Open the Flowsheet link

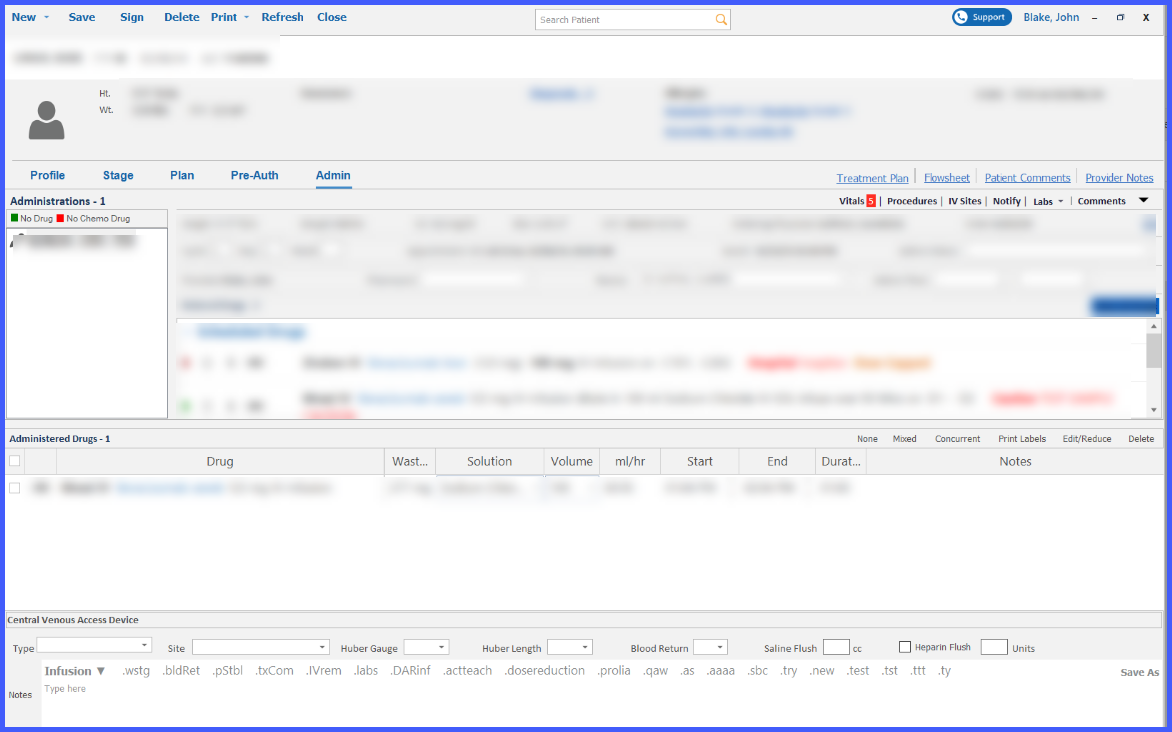click(946, 178)
